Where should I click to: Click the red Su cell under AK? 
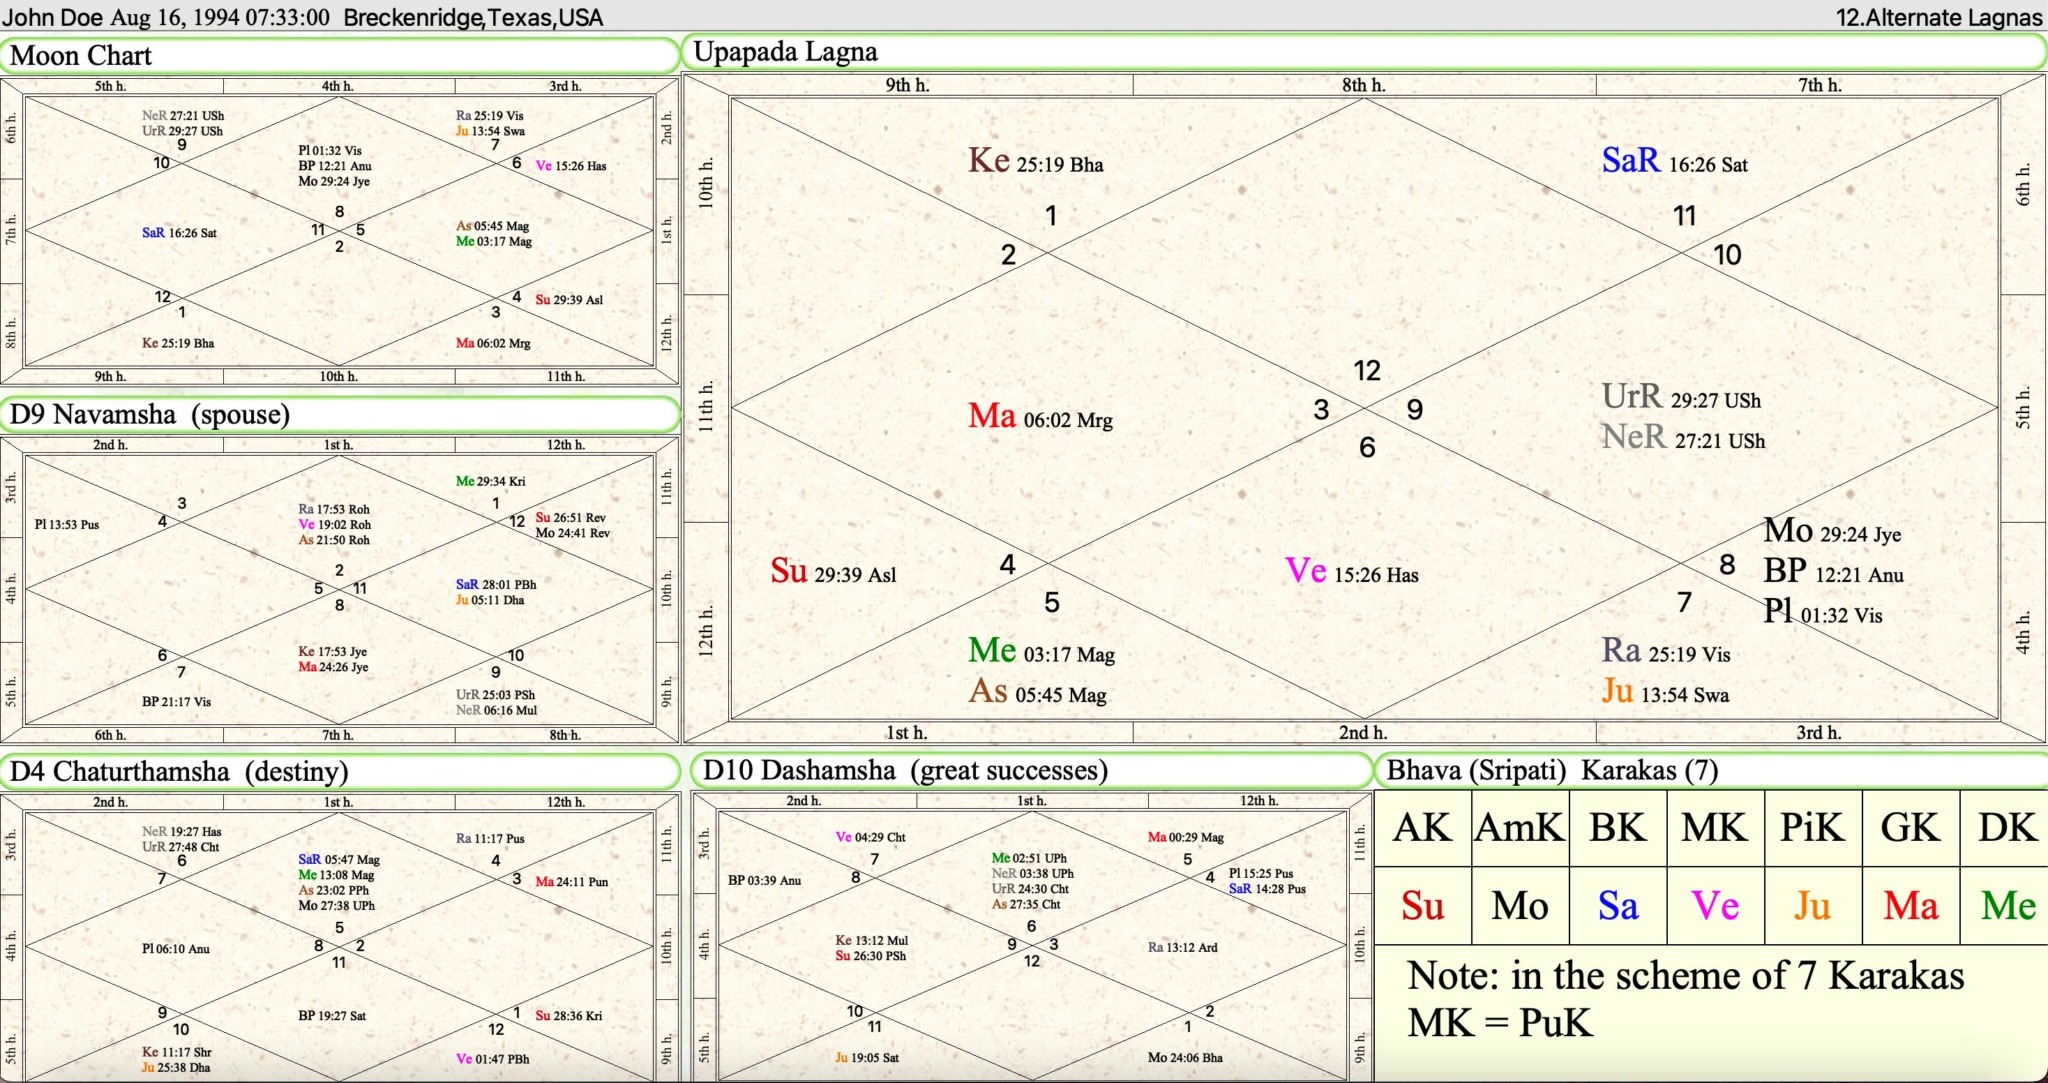click(x=1422, y=906)
